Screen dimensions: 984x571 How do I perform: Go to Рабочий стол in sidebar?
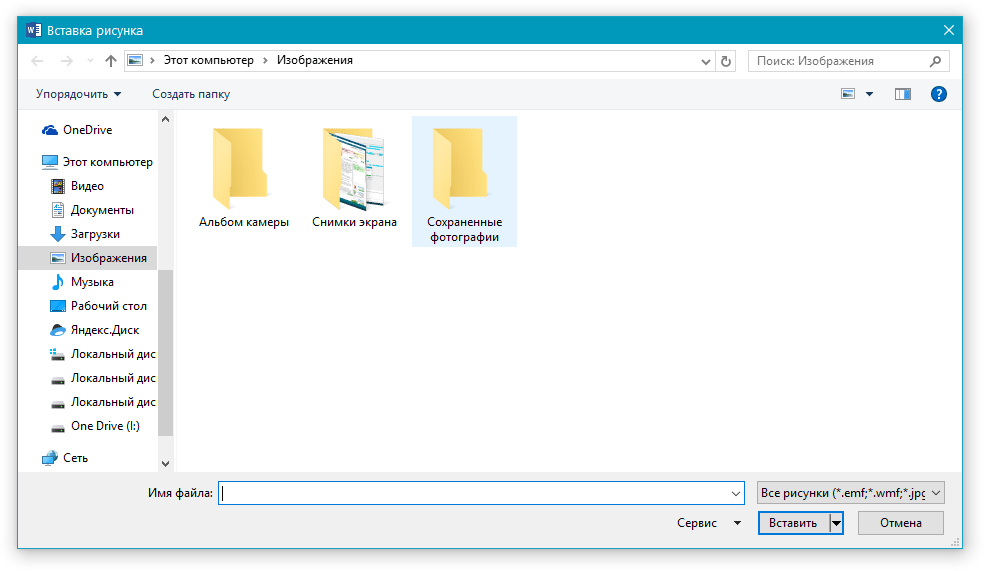pos(108,306)
